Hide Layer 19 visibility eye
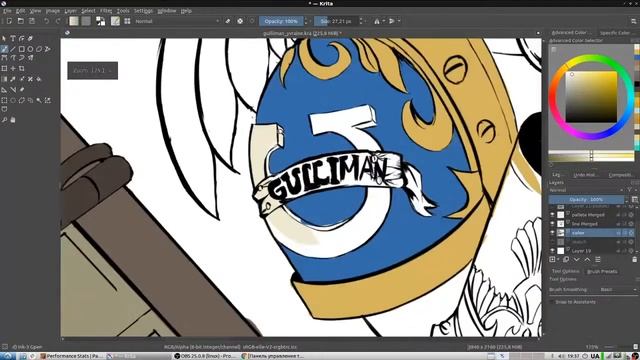 coord(552,251)
